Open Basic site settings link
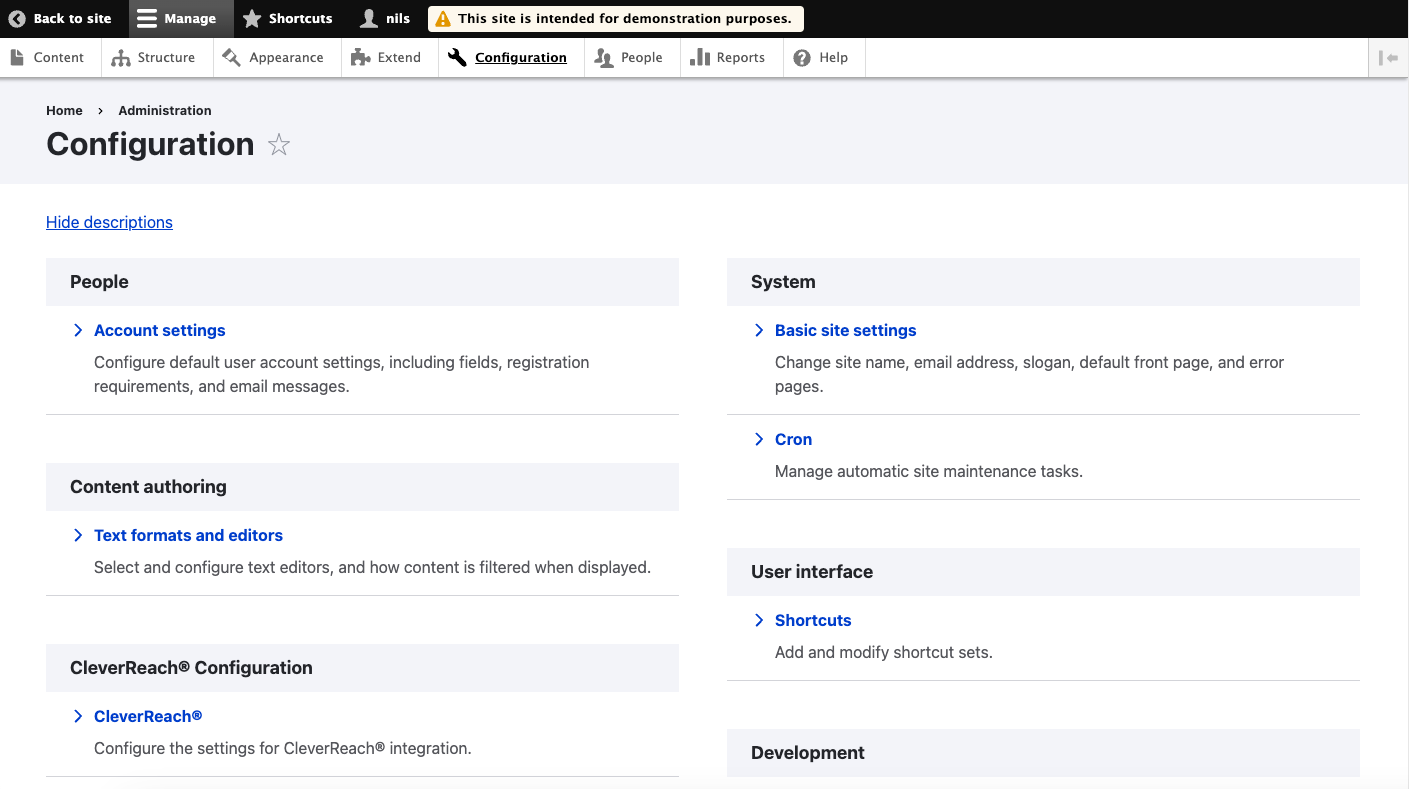This screenshot has width=1409, height=789. [846, 330]
